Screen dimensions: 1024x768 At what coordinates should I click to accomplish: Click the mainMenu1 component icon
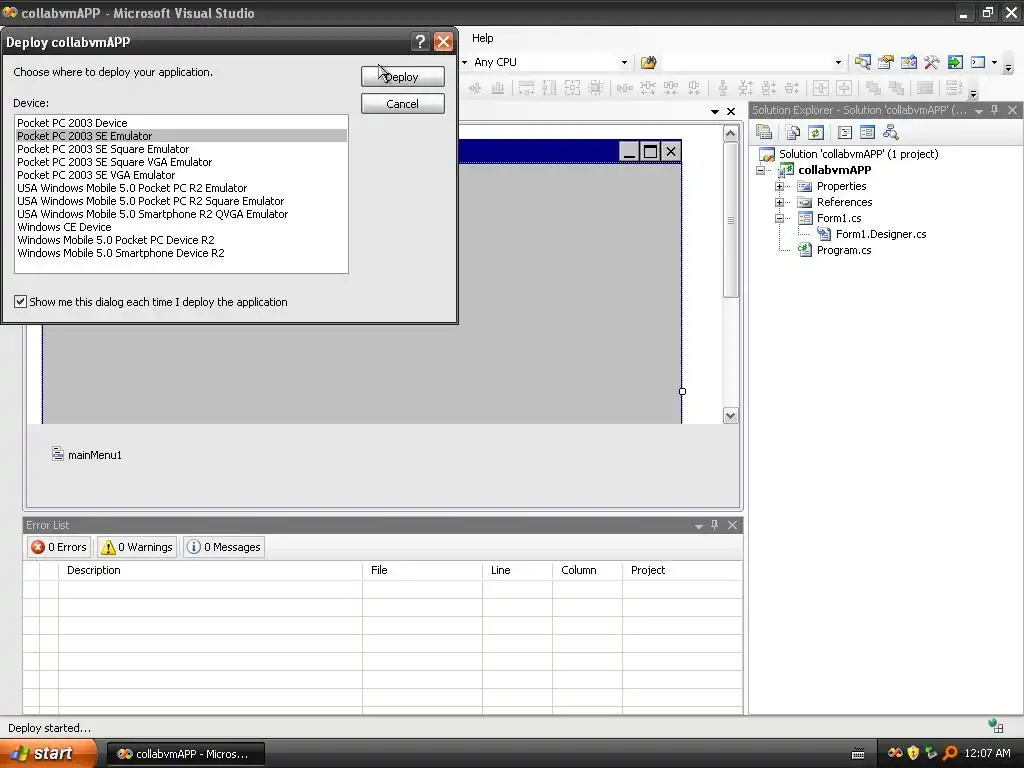pyautogui.click(x=57, y=453)
